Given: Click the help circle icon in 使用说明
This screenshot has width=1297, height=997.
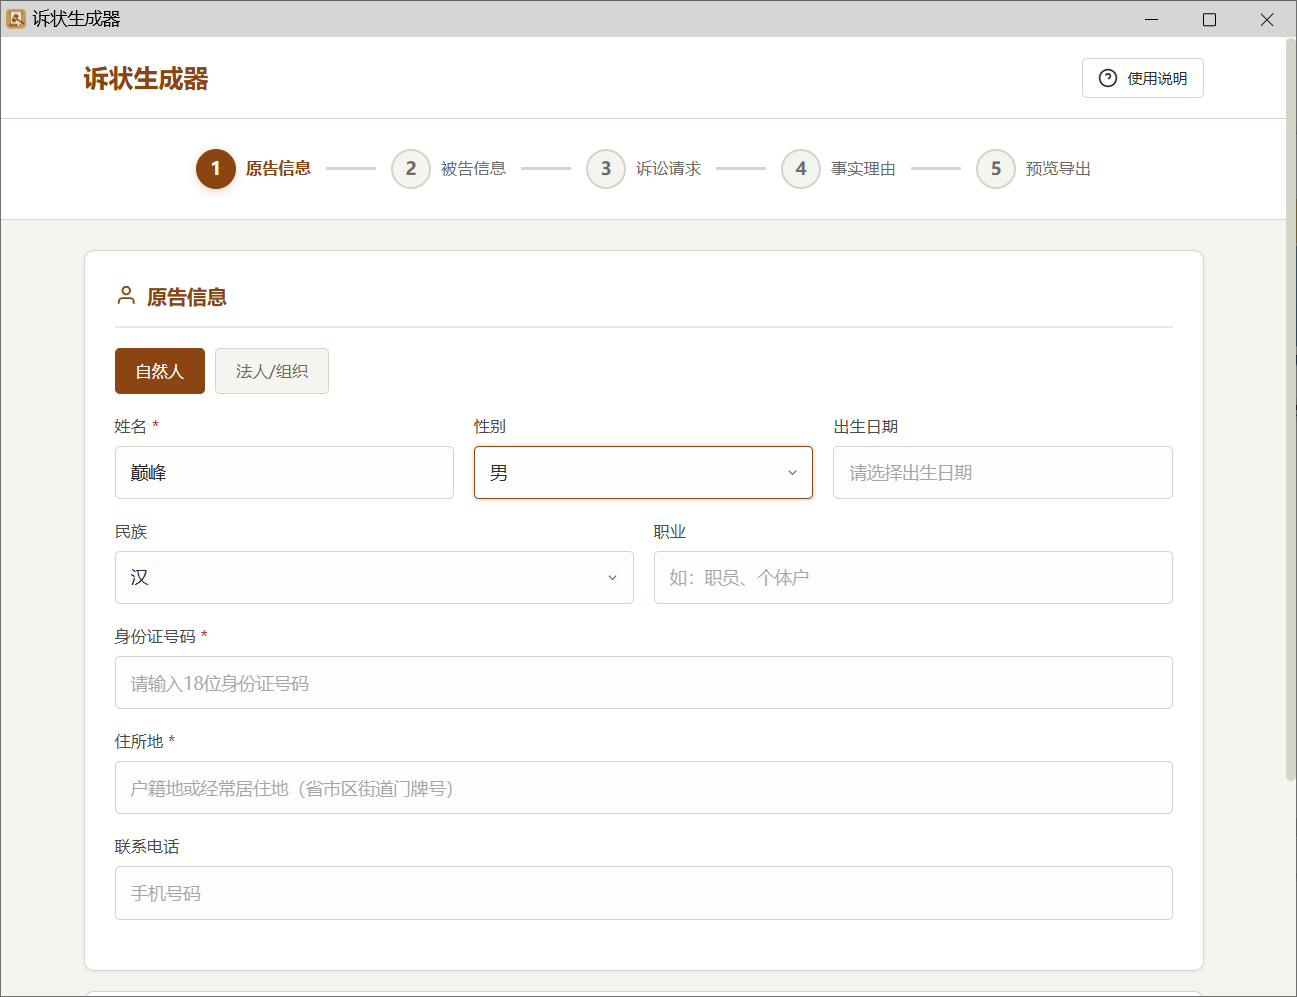Looking at the screenshot, I should coord(1107,78).
